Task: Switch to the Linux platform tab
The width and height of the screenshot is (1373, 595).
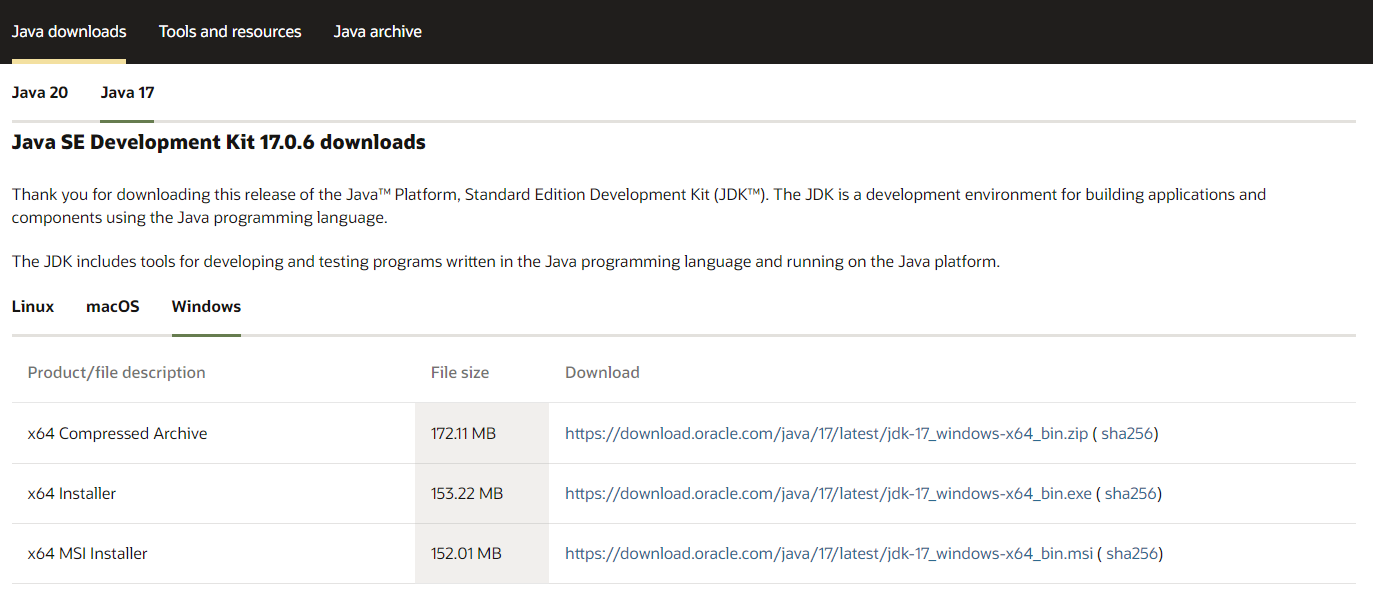Action: [x=33, y=306]
